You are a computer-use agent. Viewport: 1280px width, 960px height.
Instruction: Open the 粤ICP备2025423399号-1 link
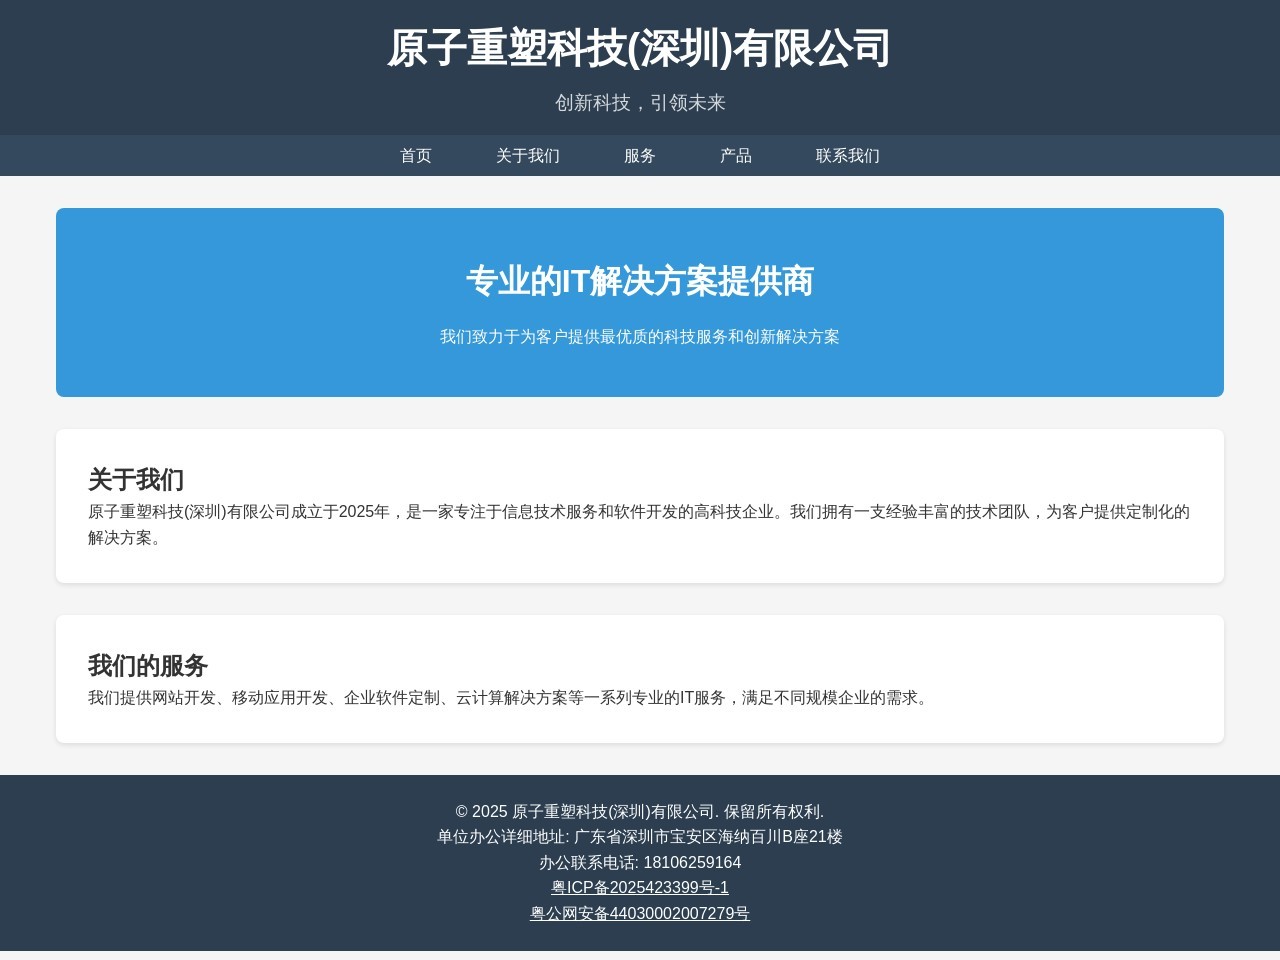[640, 888]
